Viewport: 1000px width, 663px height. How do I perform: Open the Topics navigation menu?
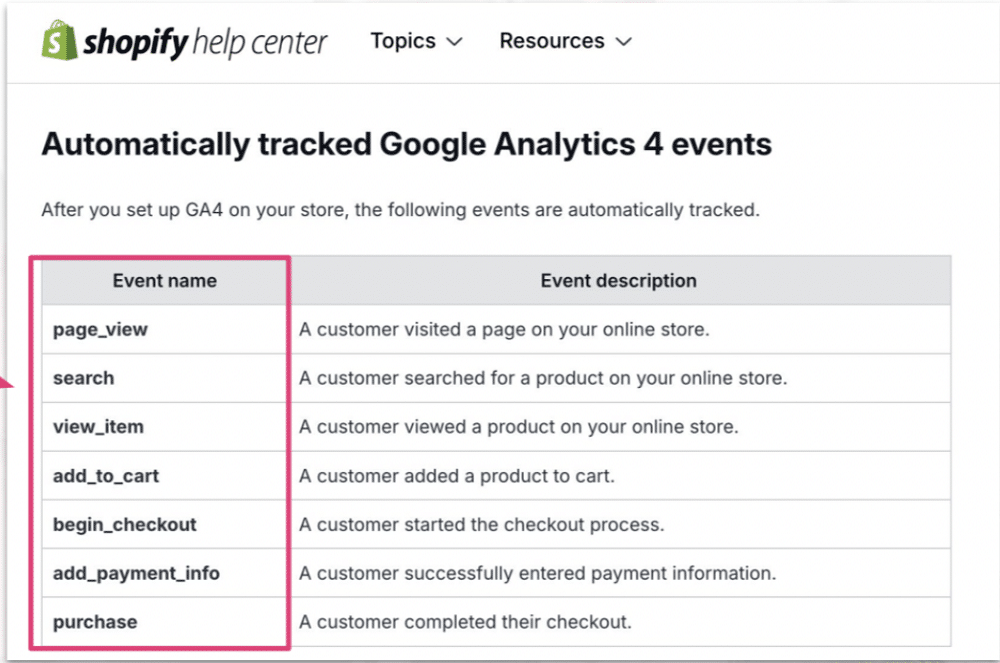[403, 41]
